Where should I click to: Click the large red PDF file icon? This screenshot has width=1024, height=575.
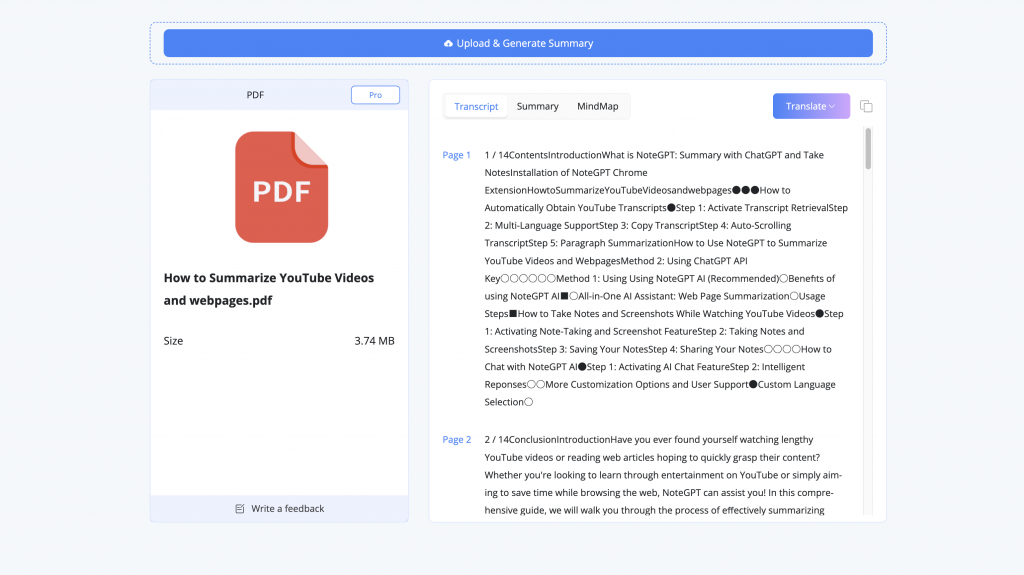(x=281, y=187)
